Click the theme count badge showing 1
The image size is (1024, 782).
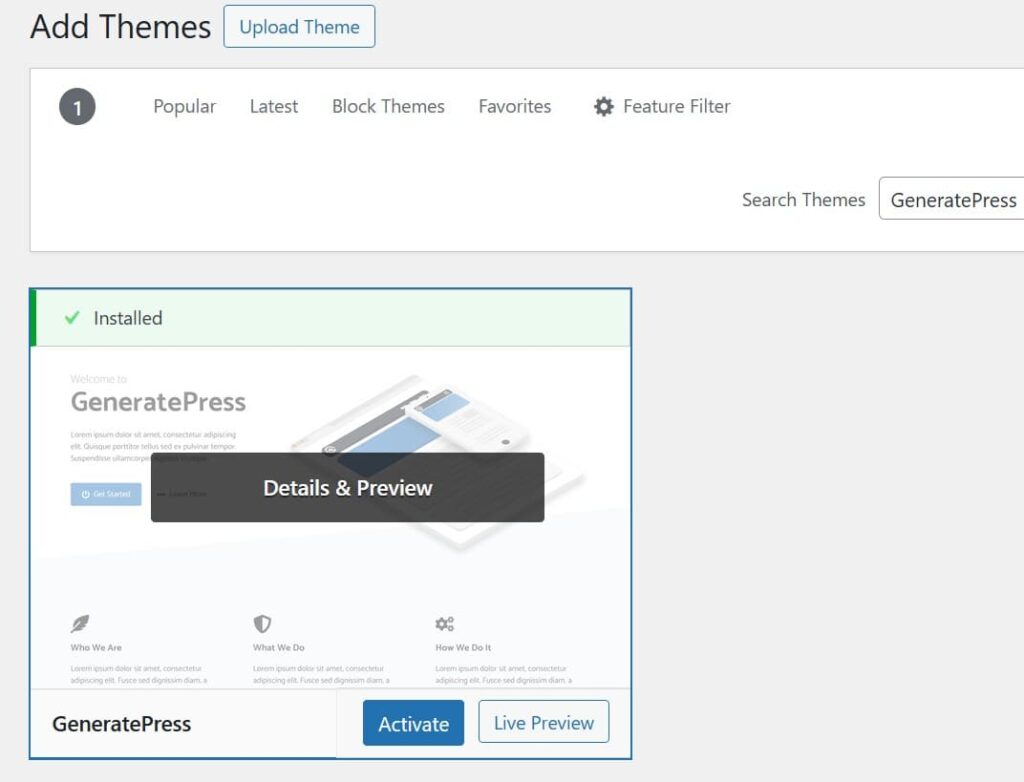pos(77,107)
